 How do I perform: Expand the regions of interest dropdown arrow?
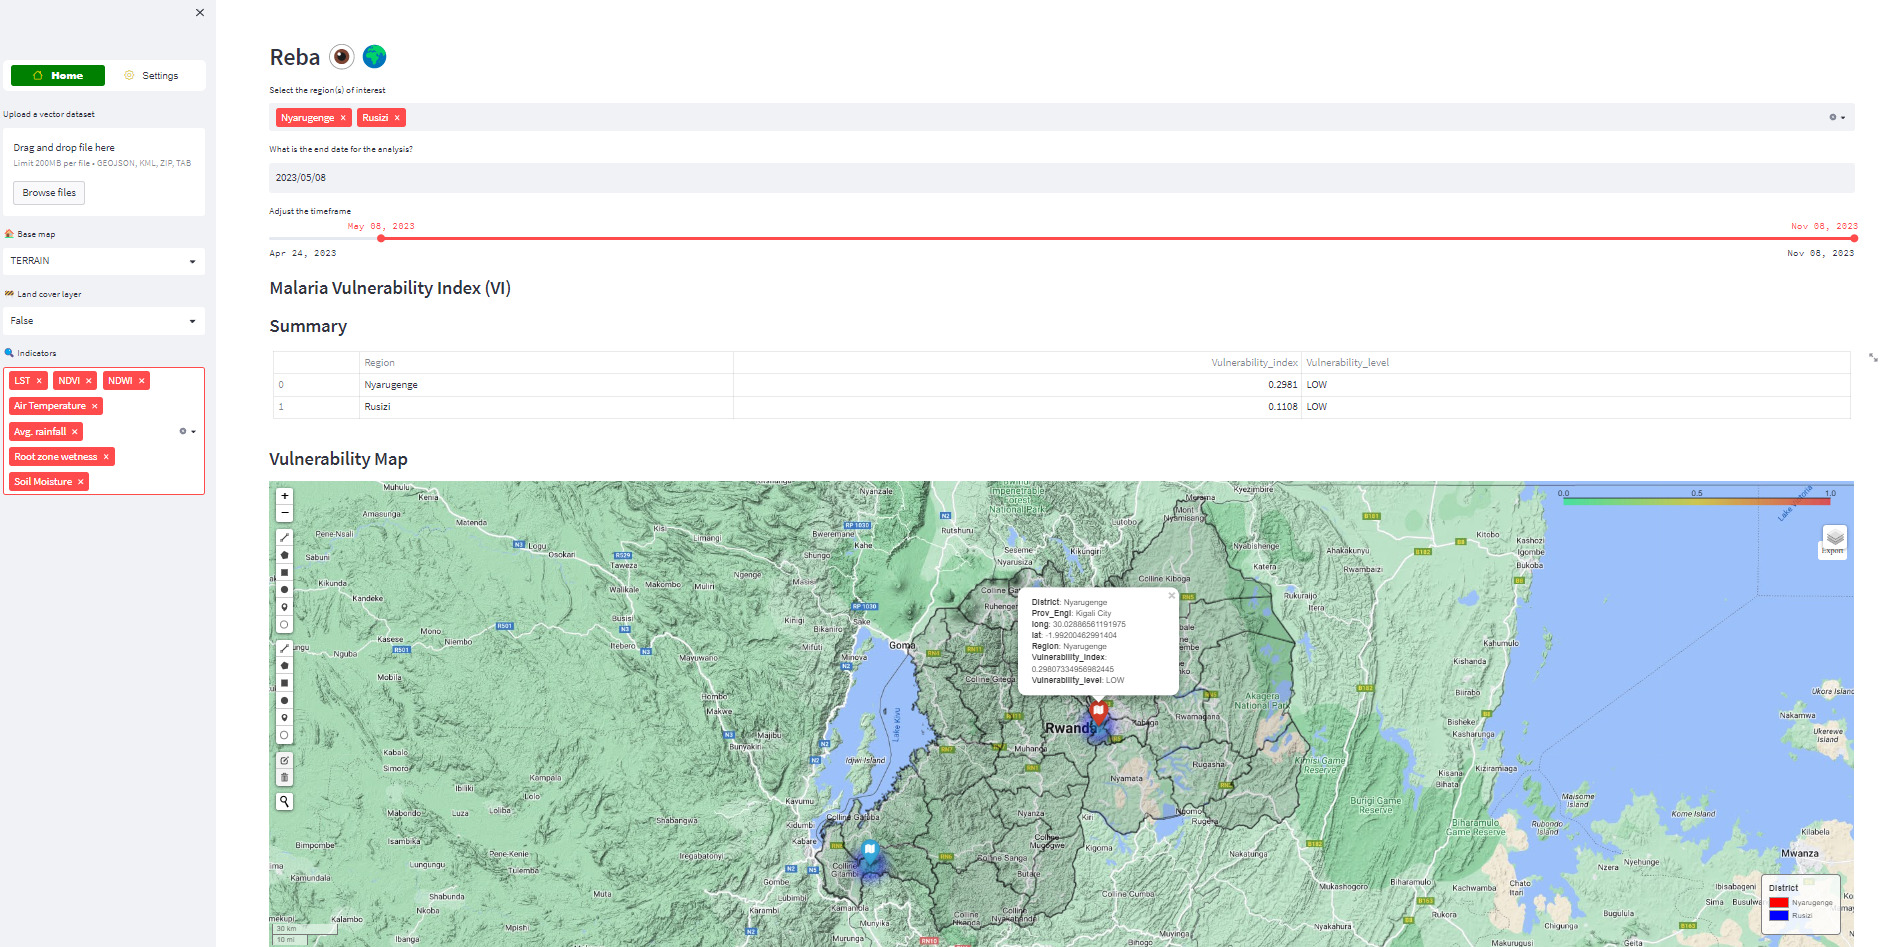click(1843, 118)
